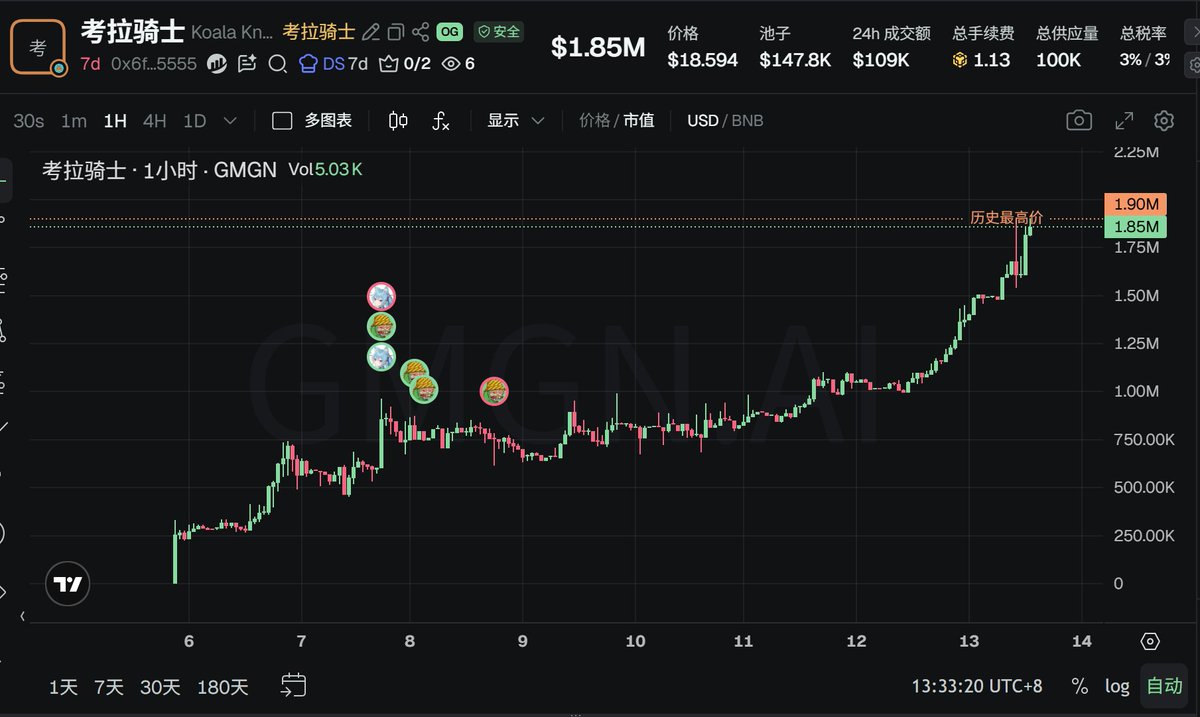The width and height of the screenshot is (1200, 717).
Task: Click the search magnifier icon under token name
Action: click(278, 64)
